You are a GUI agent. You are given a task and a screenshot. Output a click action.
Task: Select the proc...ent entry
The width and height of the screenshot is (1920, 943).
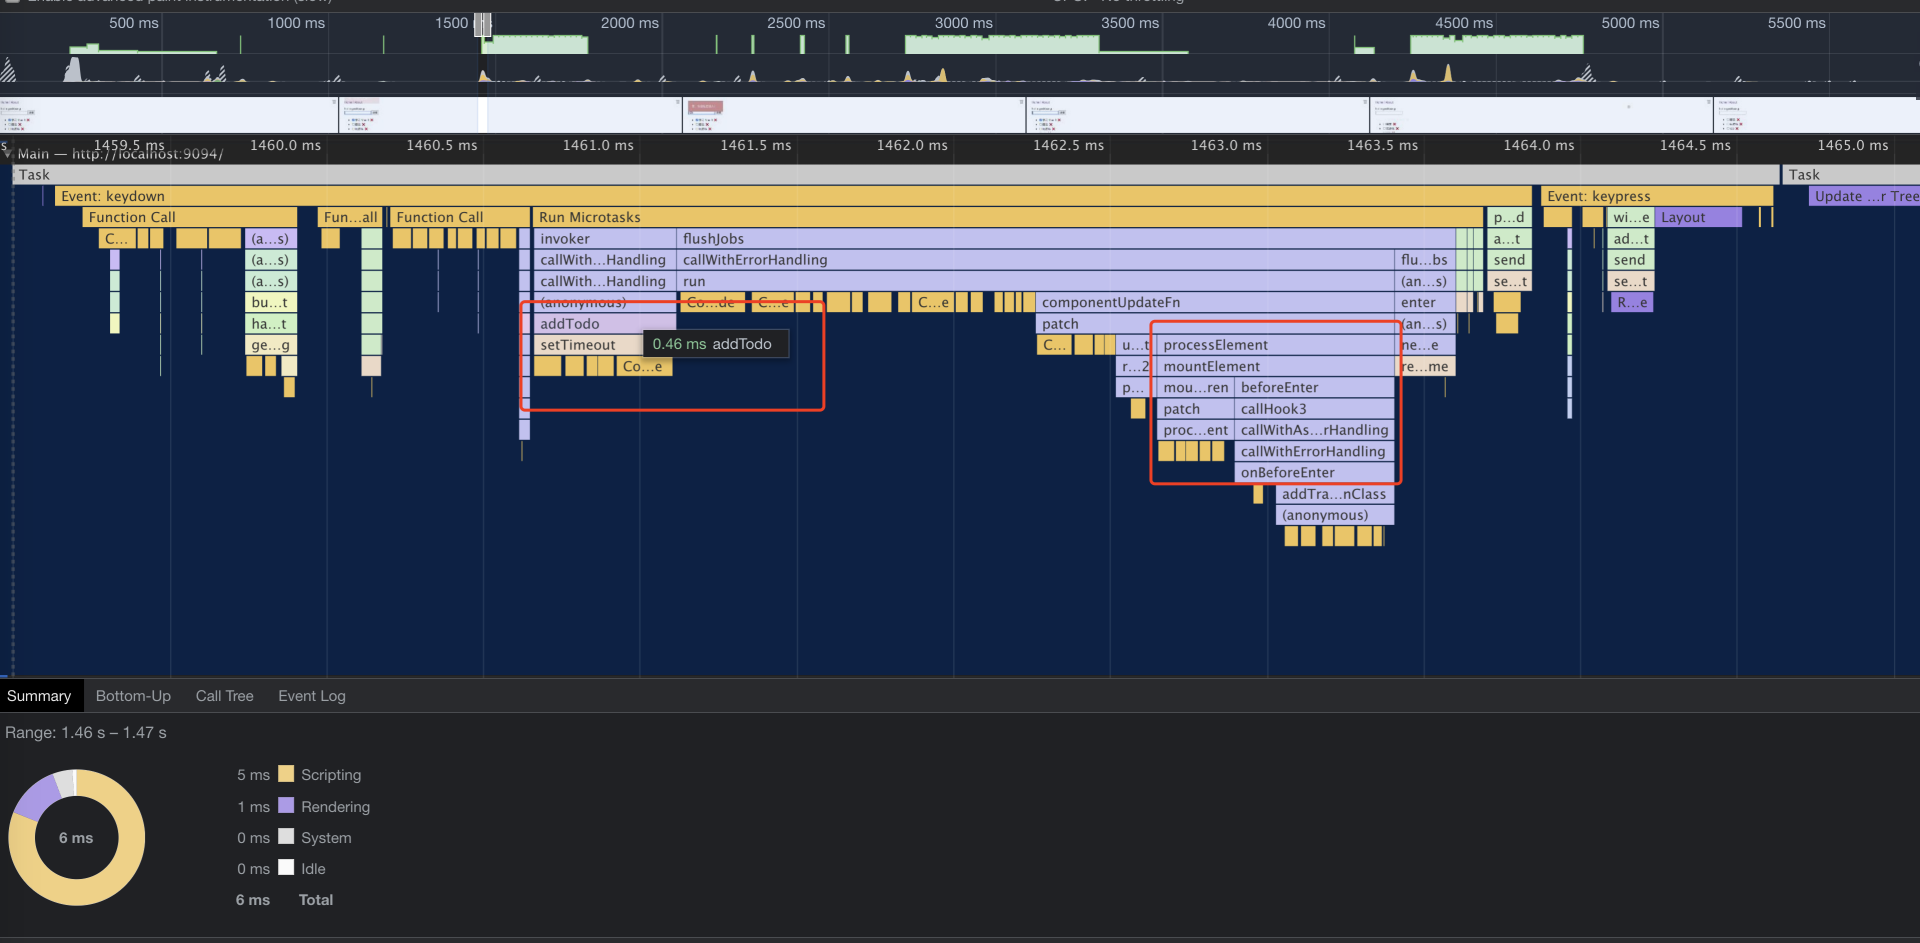(x=1195, y=430)
